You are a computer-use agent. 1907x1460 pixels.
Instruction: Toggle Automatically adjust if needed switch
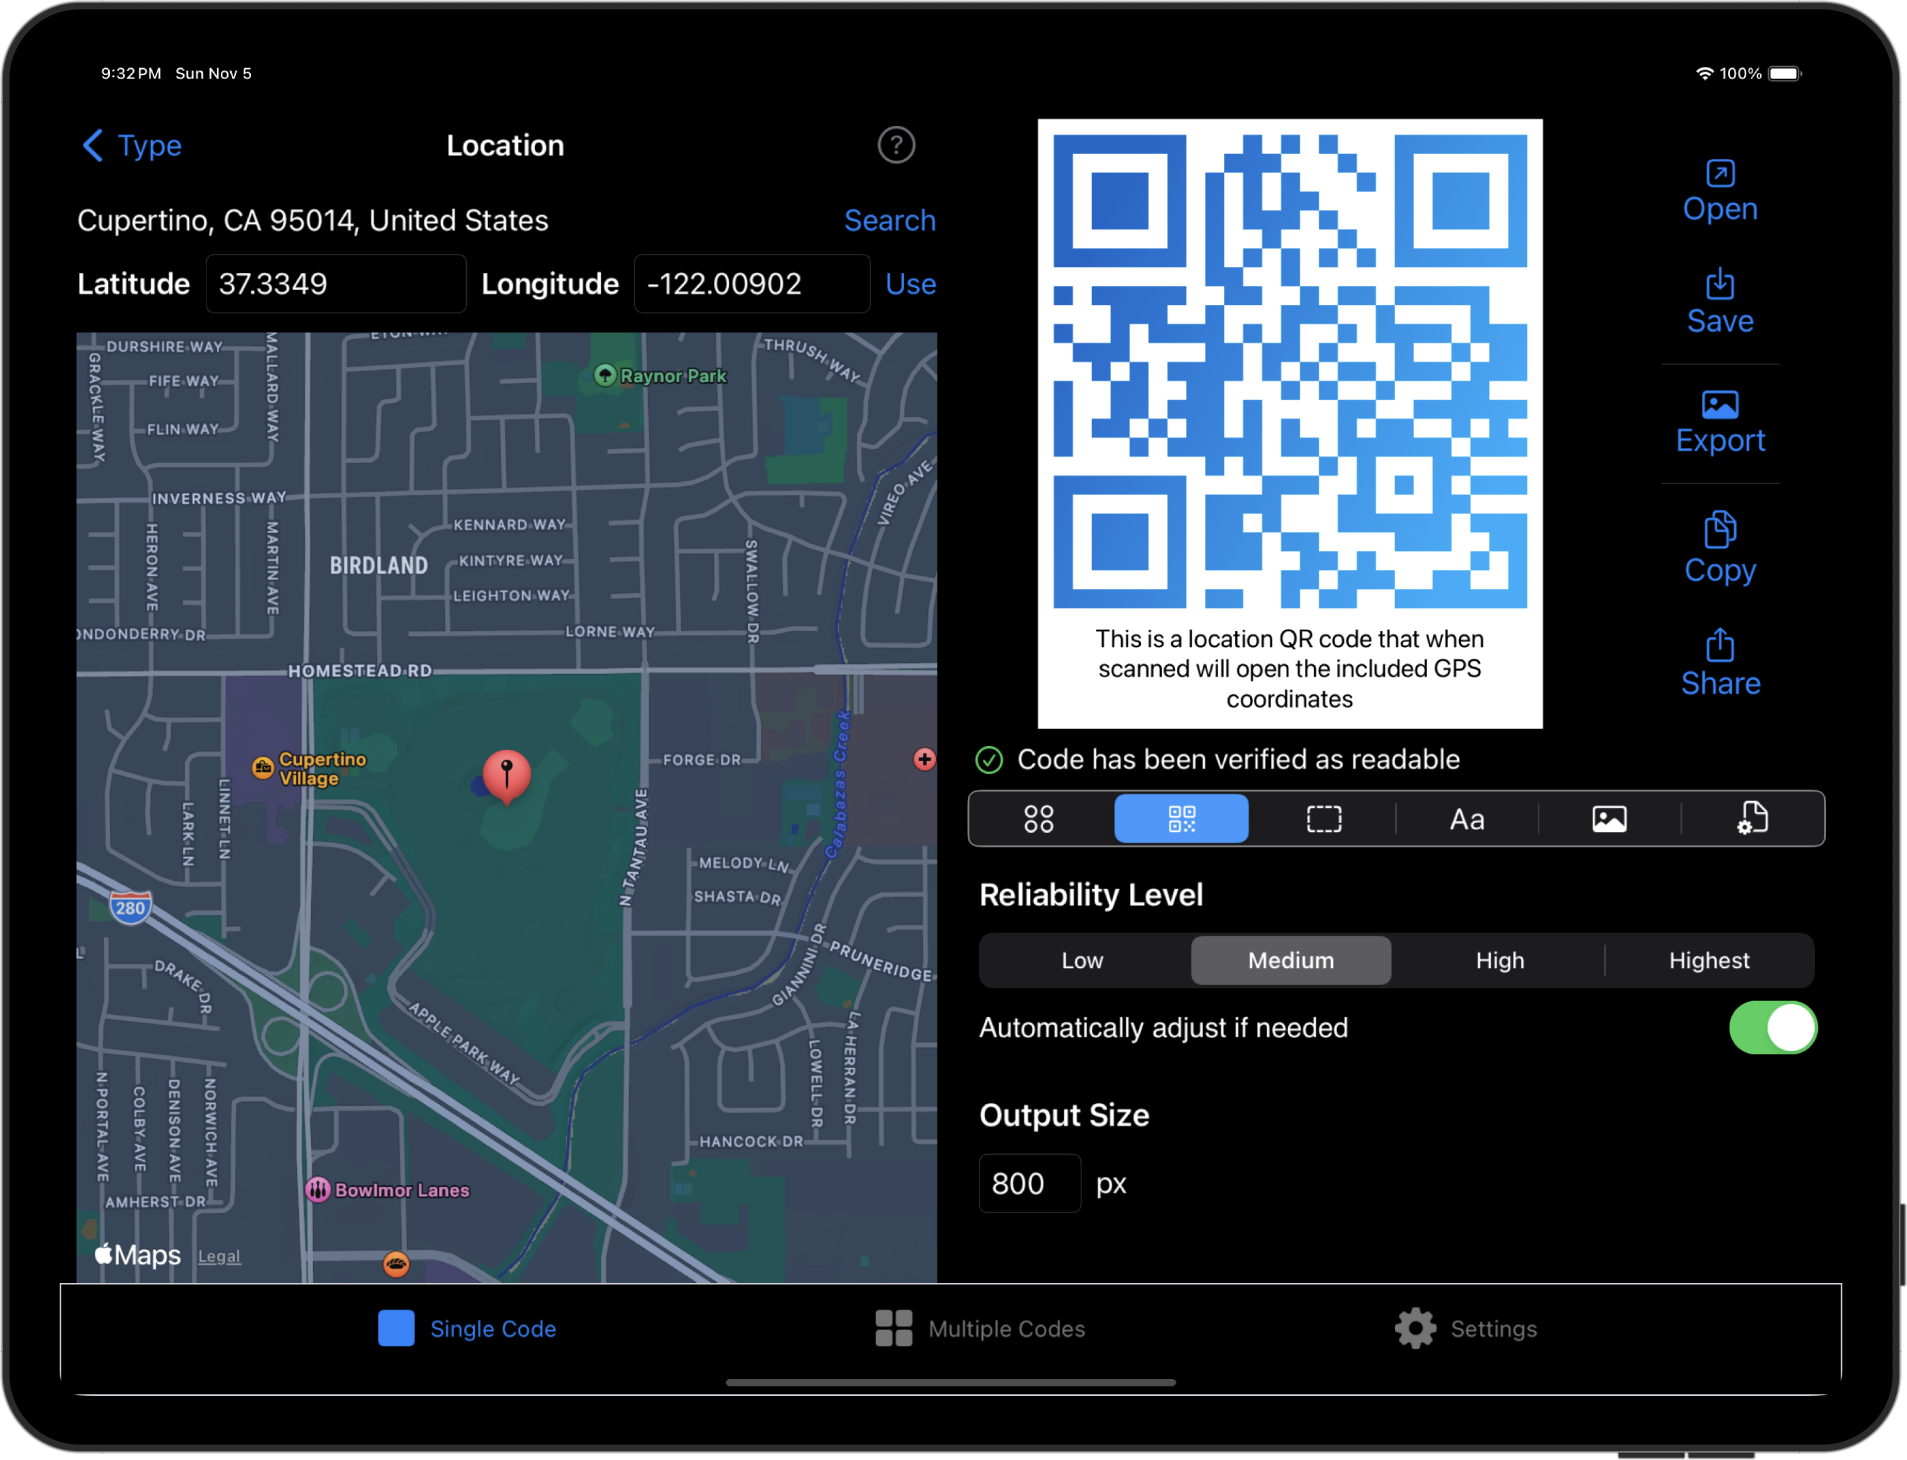(1773, 1028)
